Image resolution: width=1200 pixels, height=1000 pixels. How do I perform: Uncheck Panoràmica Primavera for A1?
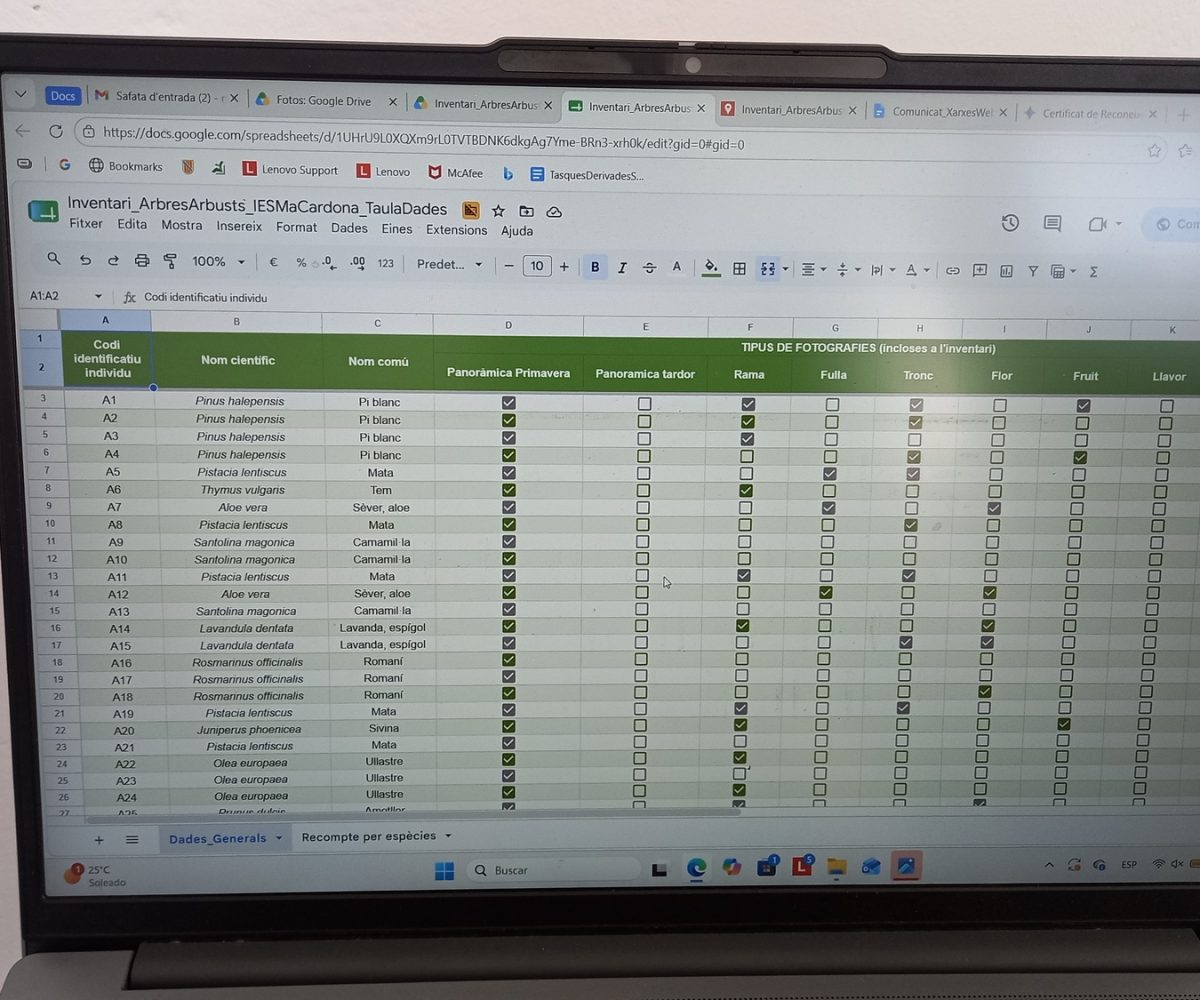pos(509,402)
